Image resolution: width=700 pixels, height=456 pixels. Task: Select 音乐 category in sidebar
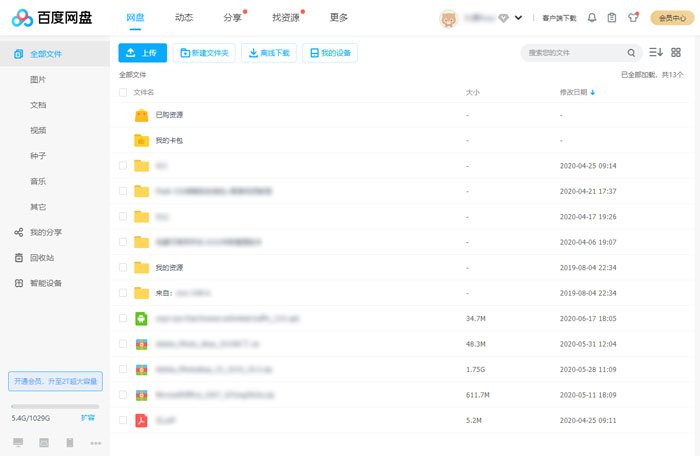tap(38, 181)
